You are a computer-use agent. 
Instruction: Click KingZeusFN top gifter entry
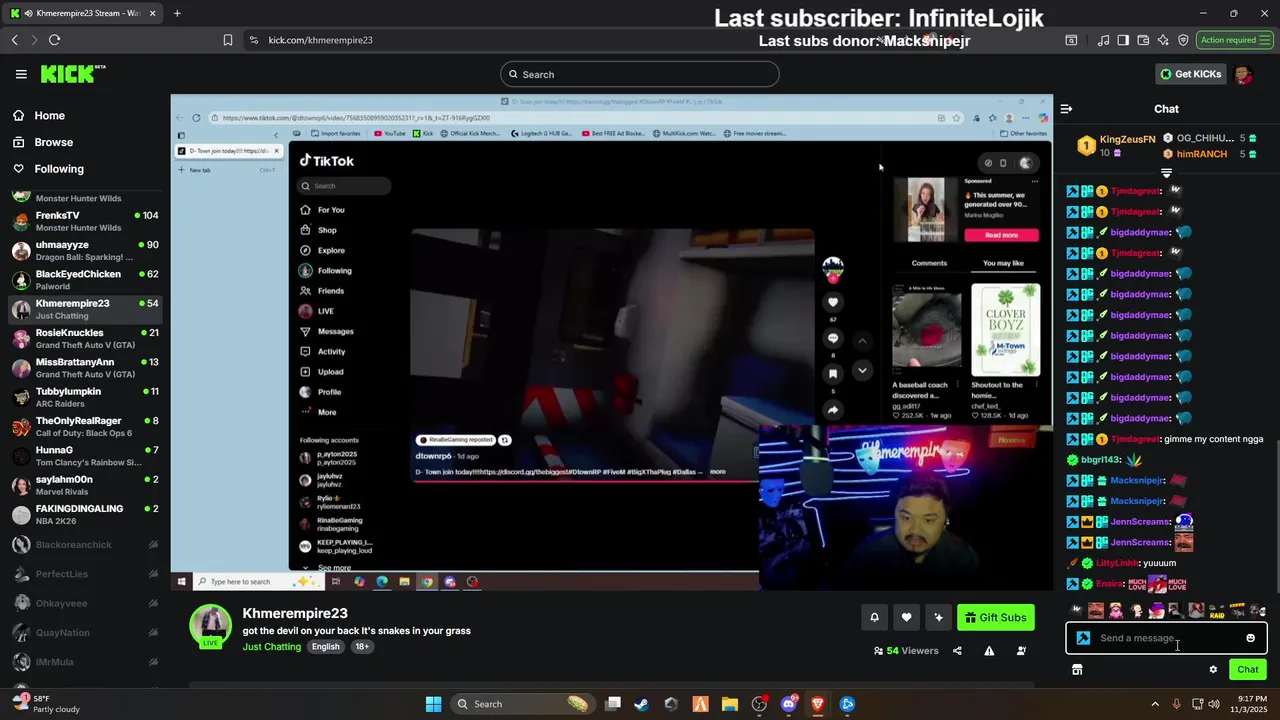[1116, 146]
